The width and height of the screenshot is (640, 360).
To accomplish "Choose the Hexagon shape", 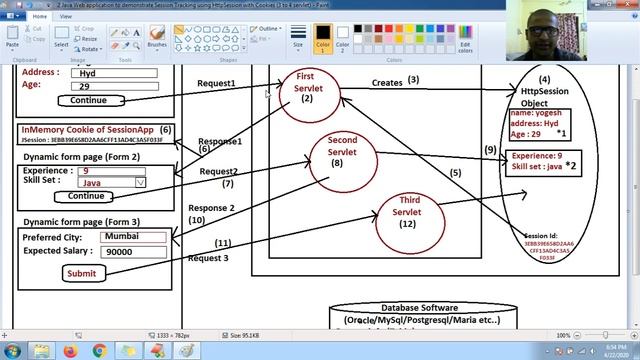I will [x=207, y=39].
